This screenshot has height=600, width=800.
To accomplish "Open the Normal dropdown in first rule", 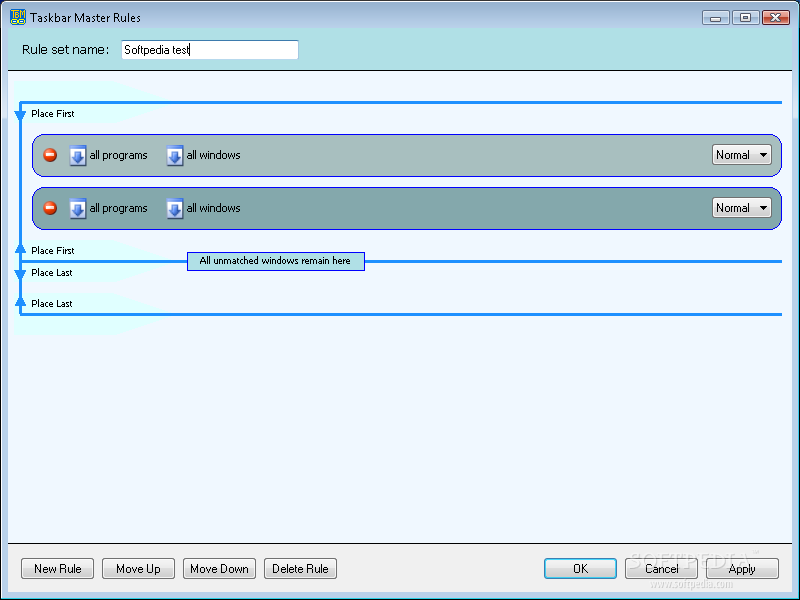I will (741, 155).
